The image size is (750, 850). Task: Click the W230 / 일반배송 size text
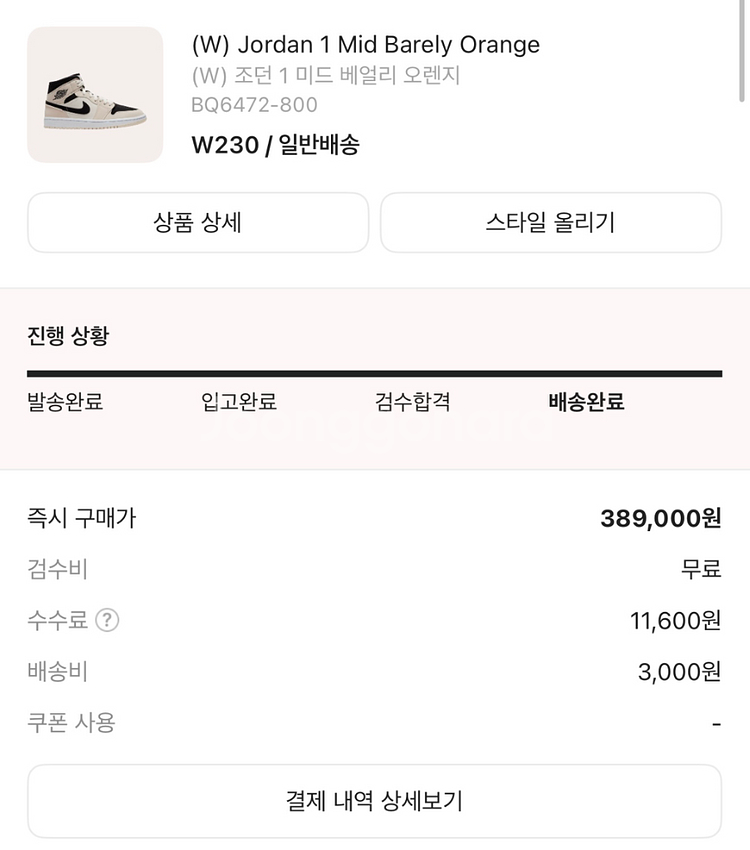tap(275, 145)
